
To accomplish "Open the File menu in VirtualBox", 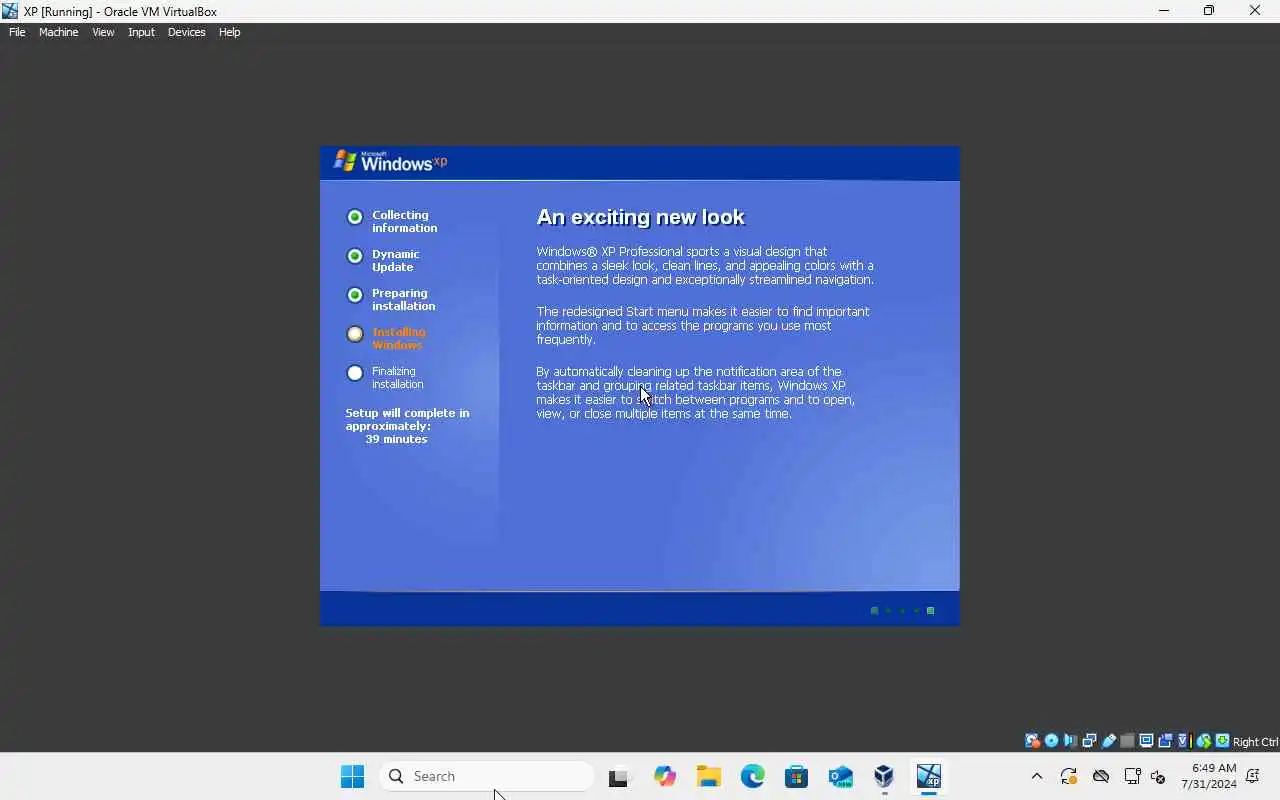I will pos(17,32).
